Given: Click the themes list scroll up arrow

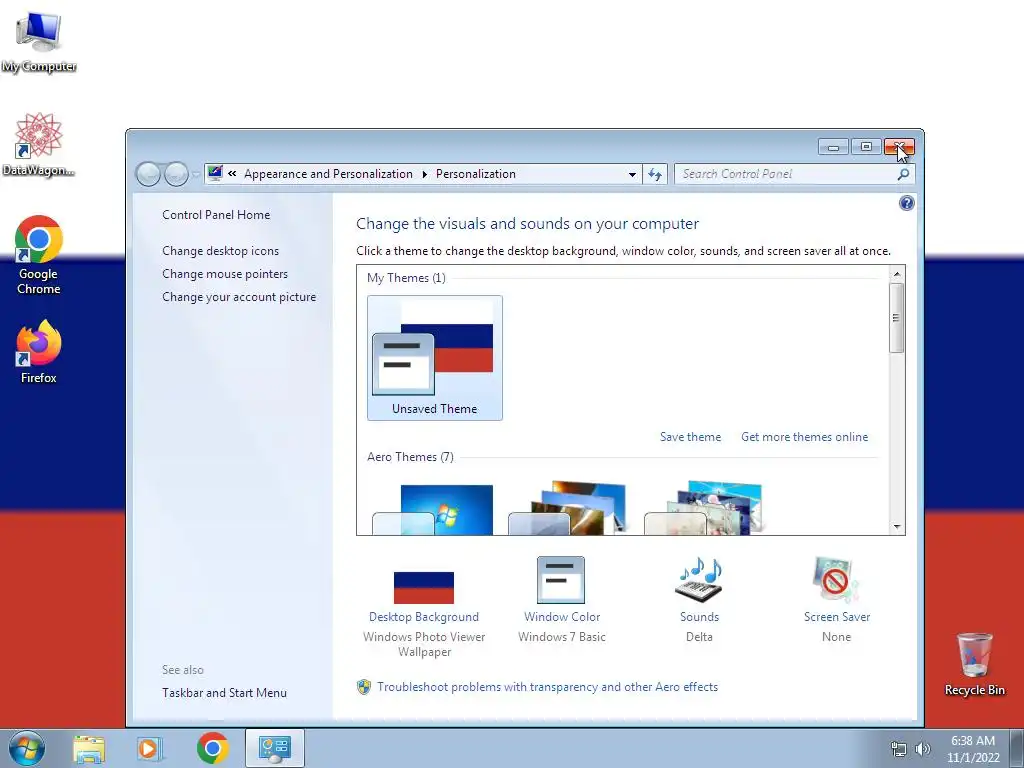Looking at the screenshot, I should [x=897, y=274].
